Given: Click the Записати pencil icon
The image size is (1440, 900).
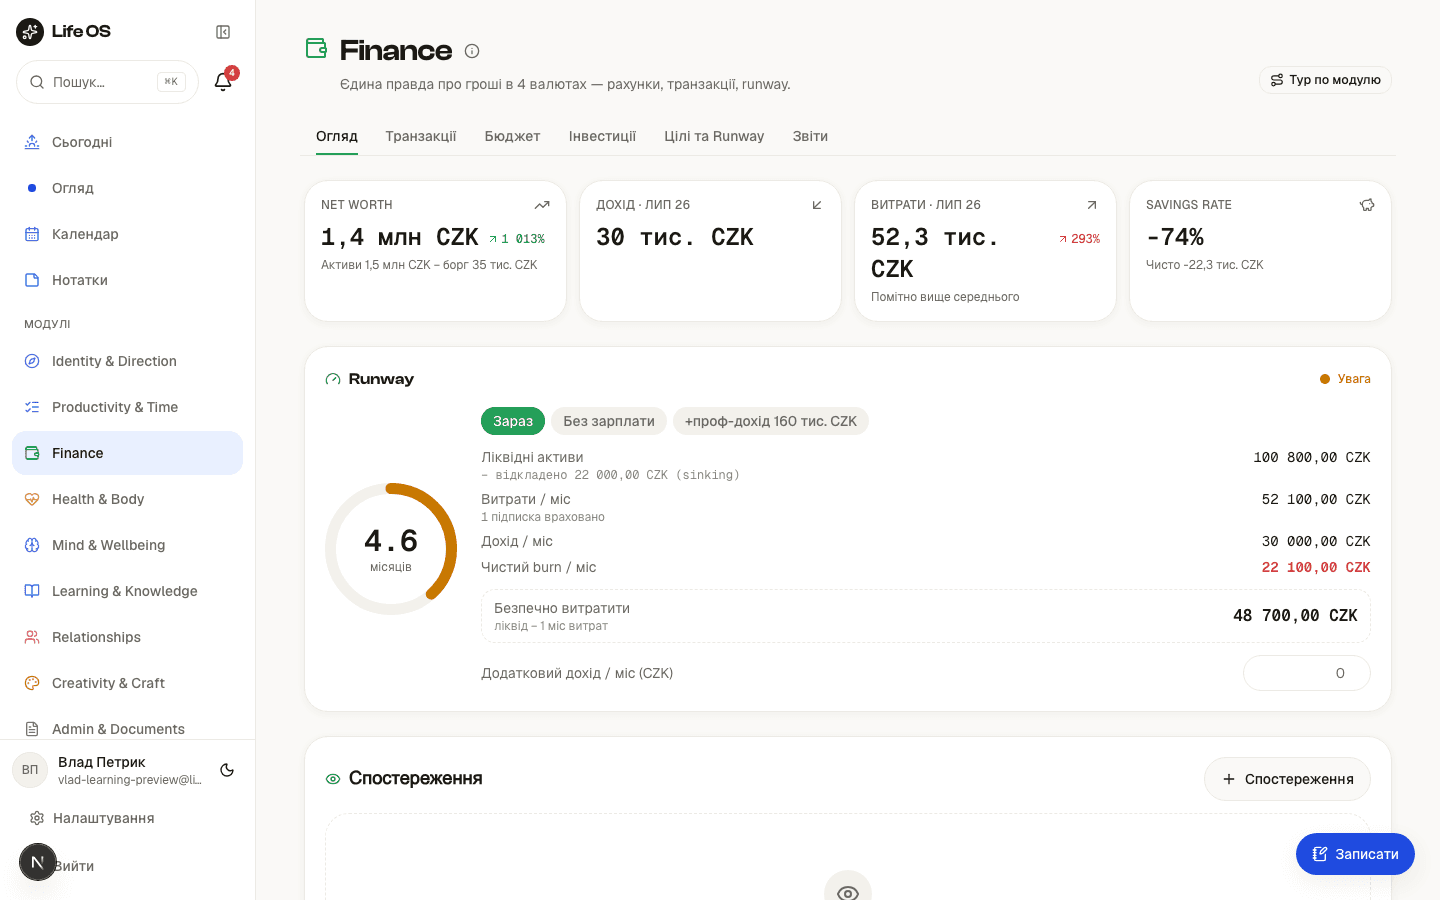Looking at the screenshot, I should point(1320,854).
